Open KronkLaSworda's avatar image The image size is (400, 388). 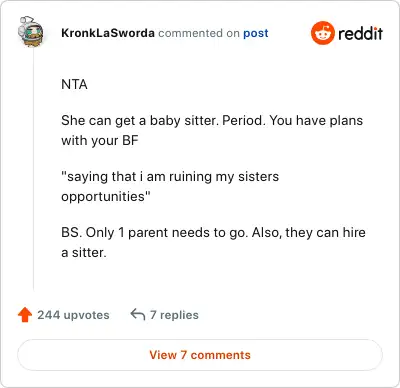(30, 32)
